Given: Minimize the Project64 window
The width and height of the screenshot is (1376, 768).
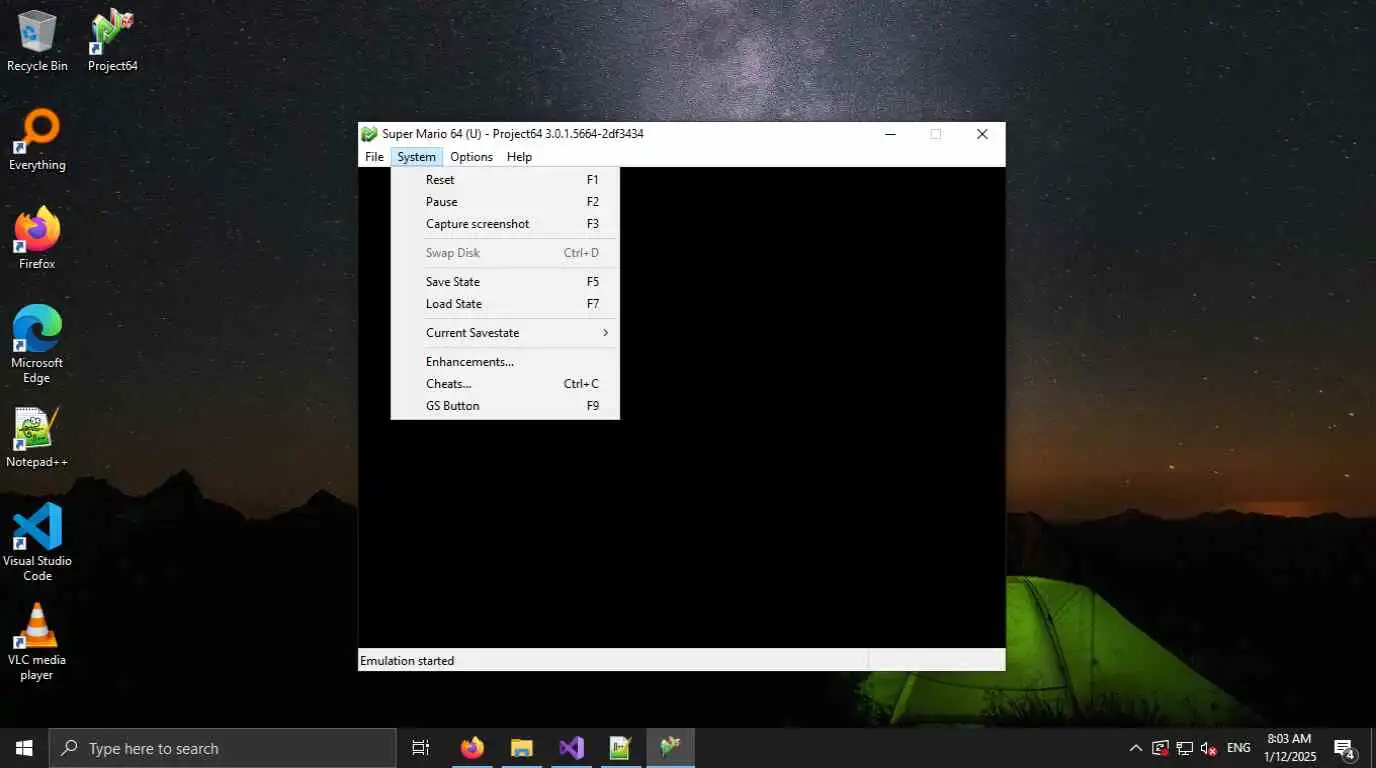Looking at the screenshot, I should pyautogui.click(x=890, y=134).
